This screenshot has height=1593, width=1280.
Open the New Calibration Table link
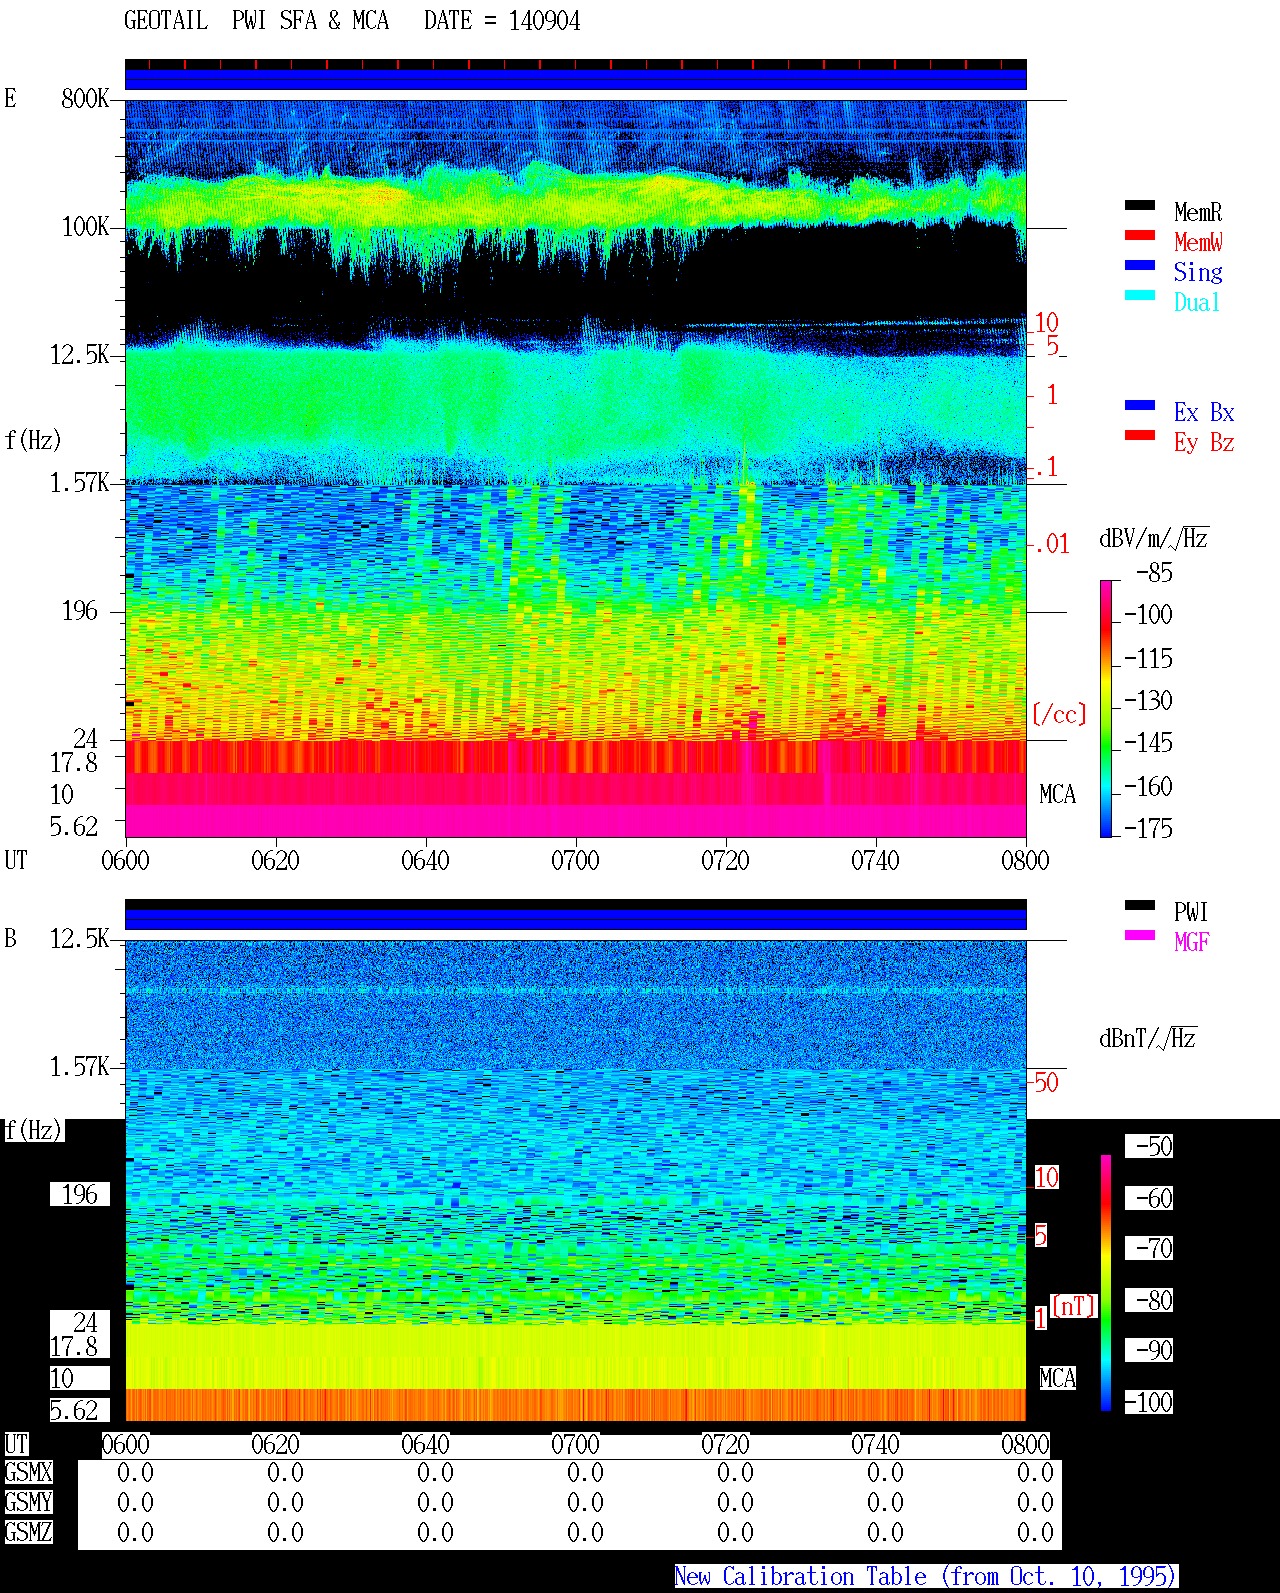coord(926,1577)
